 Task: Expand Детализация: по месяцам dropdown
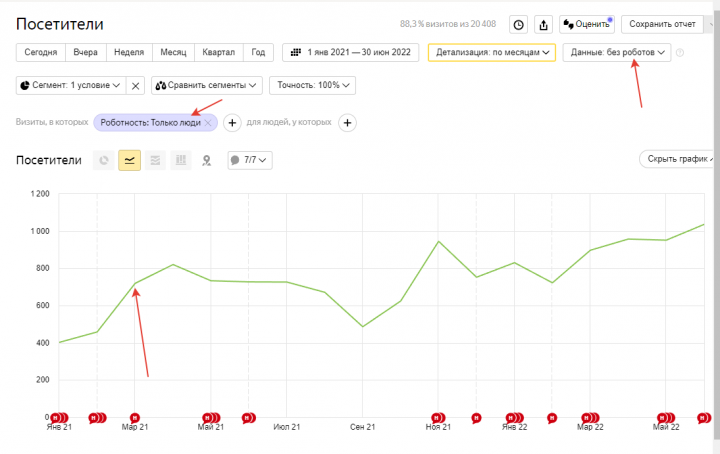[x=492, y=52]
